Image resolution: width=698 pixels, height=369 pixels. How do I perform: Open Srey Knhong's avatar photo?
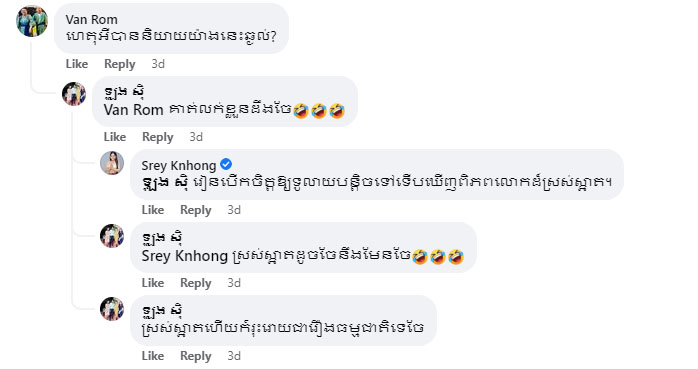click(112, 163)
